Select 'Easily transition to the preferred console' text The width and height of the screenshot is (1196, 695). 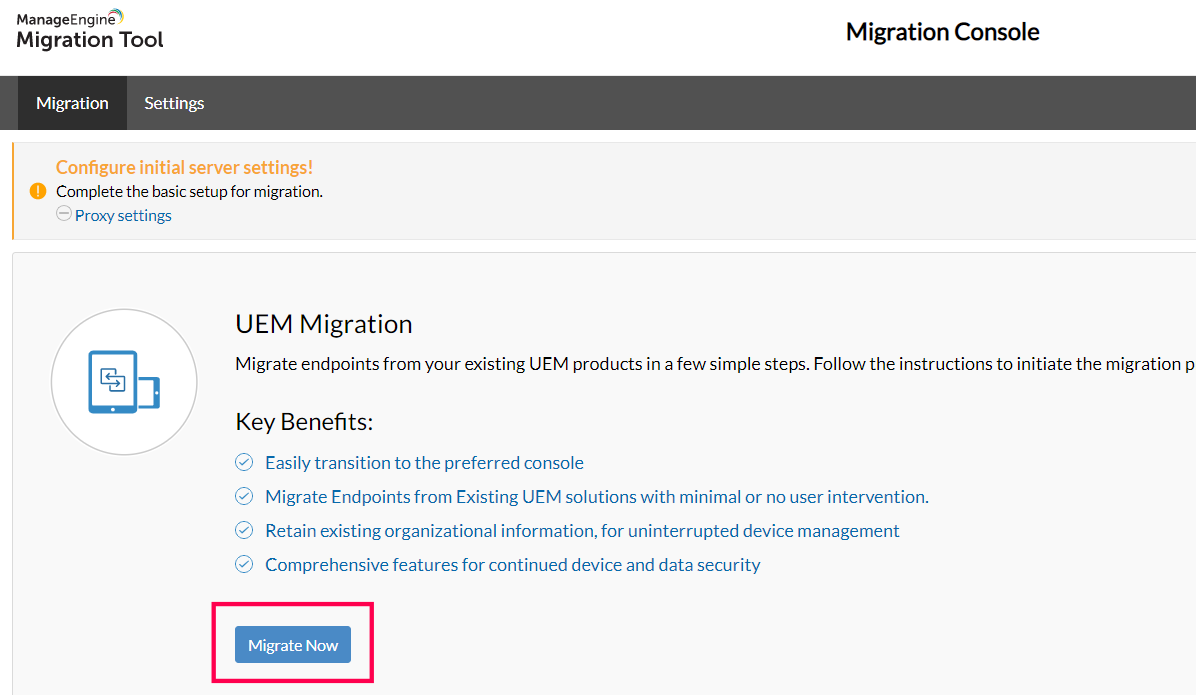point(424,462)
